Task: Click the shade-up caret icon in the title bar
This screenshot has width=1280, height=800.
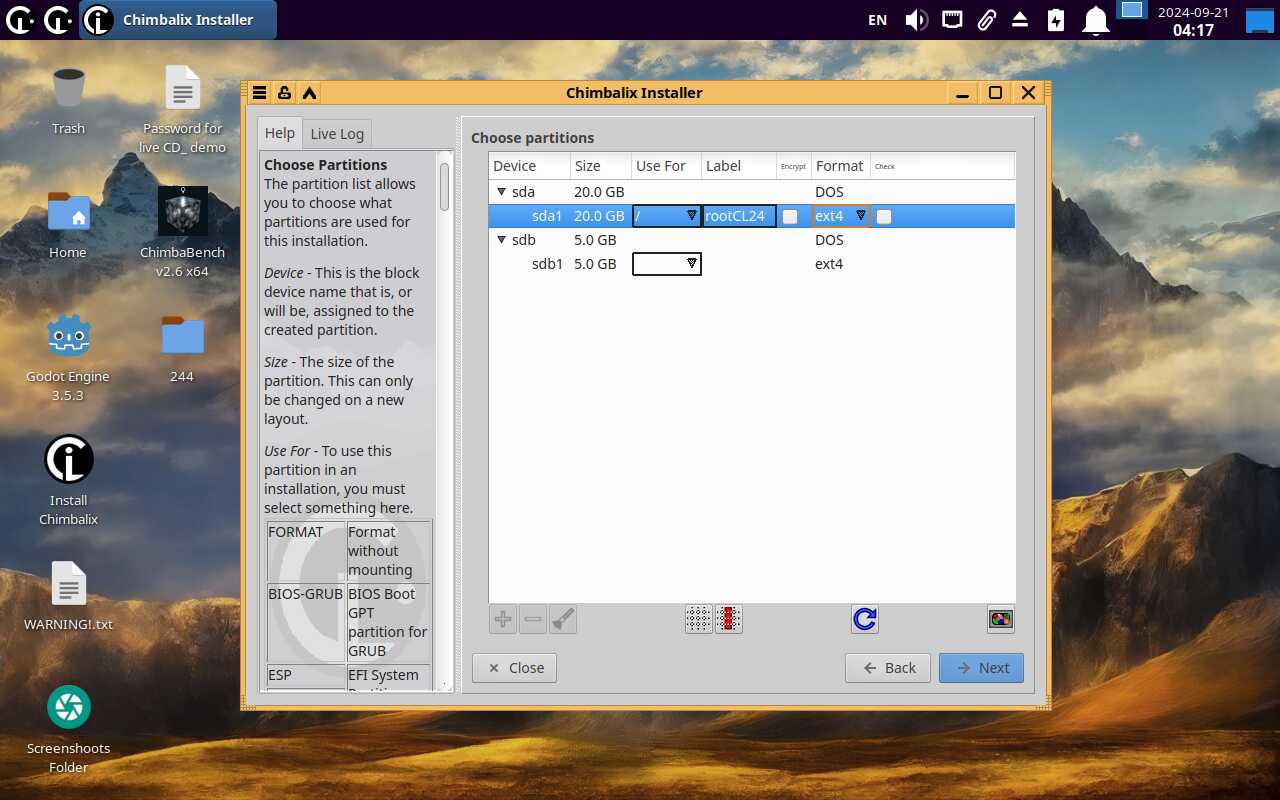Action: pos(310,93)
